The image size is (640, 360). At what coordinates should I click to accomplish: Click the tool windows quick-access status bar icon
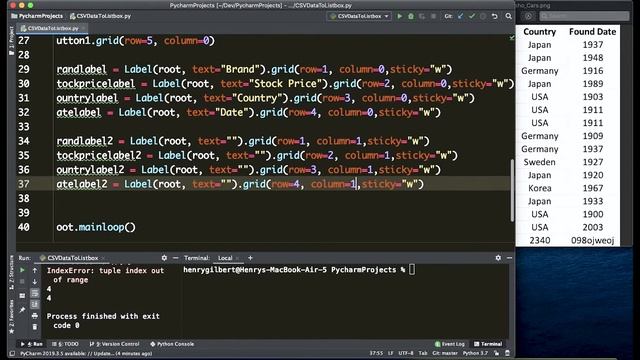click(x=12, y=353)
